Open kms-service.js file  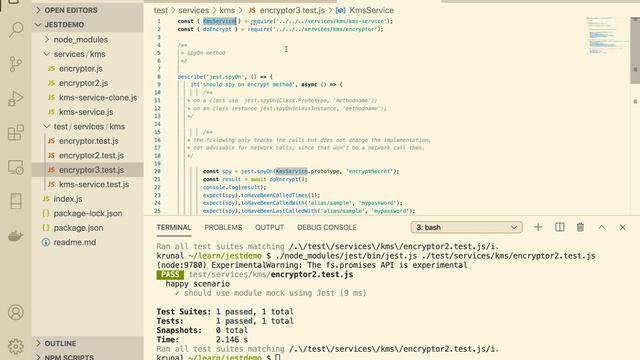(x=86, y=112)
